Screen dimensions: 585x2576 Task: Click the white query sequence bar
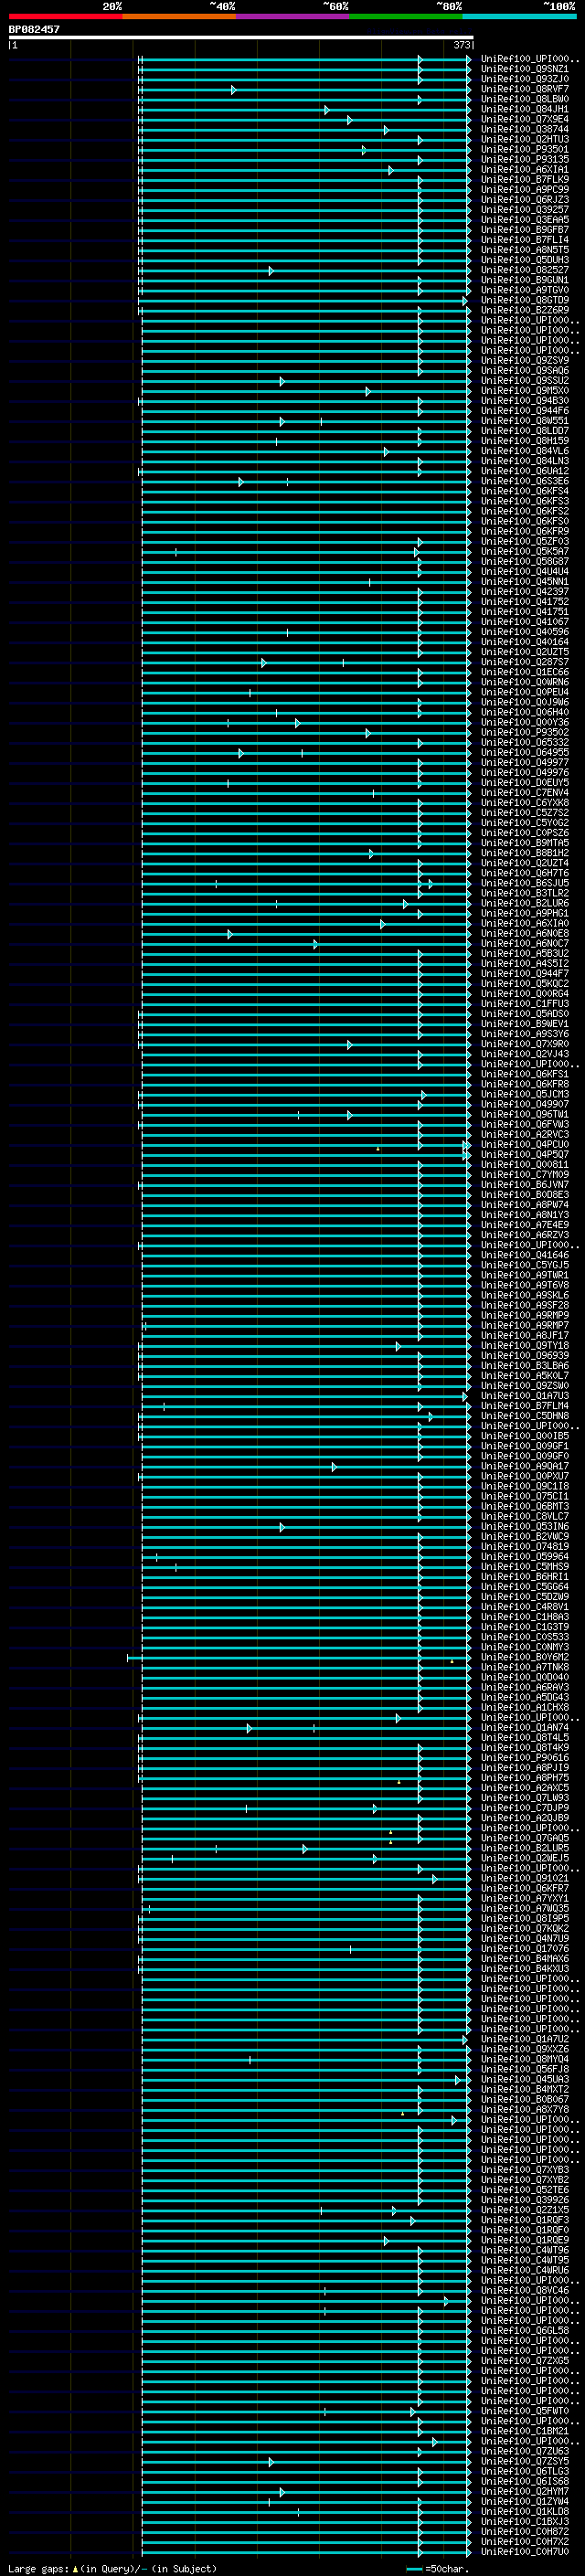tap(241, 37)
